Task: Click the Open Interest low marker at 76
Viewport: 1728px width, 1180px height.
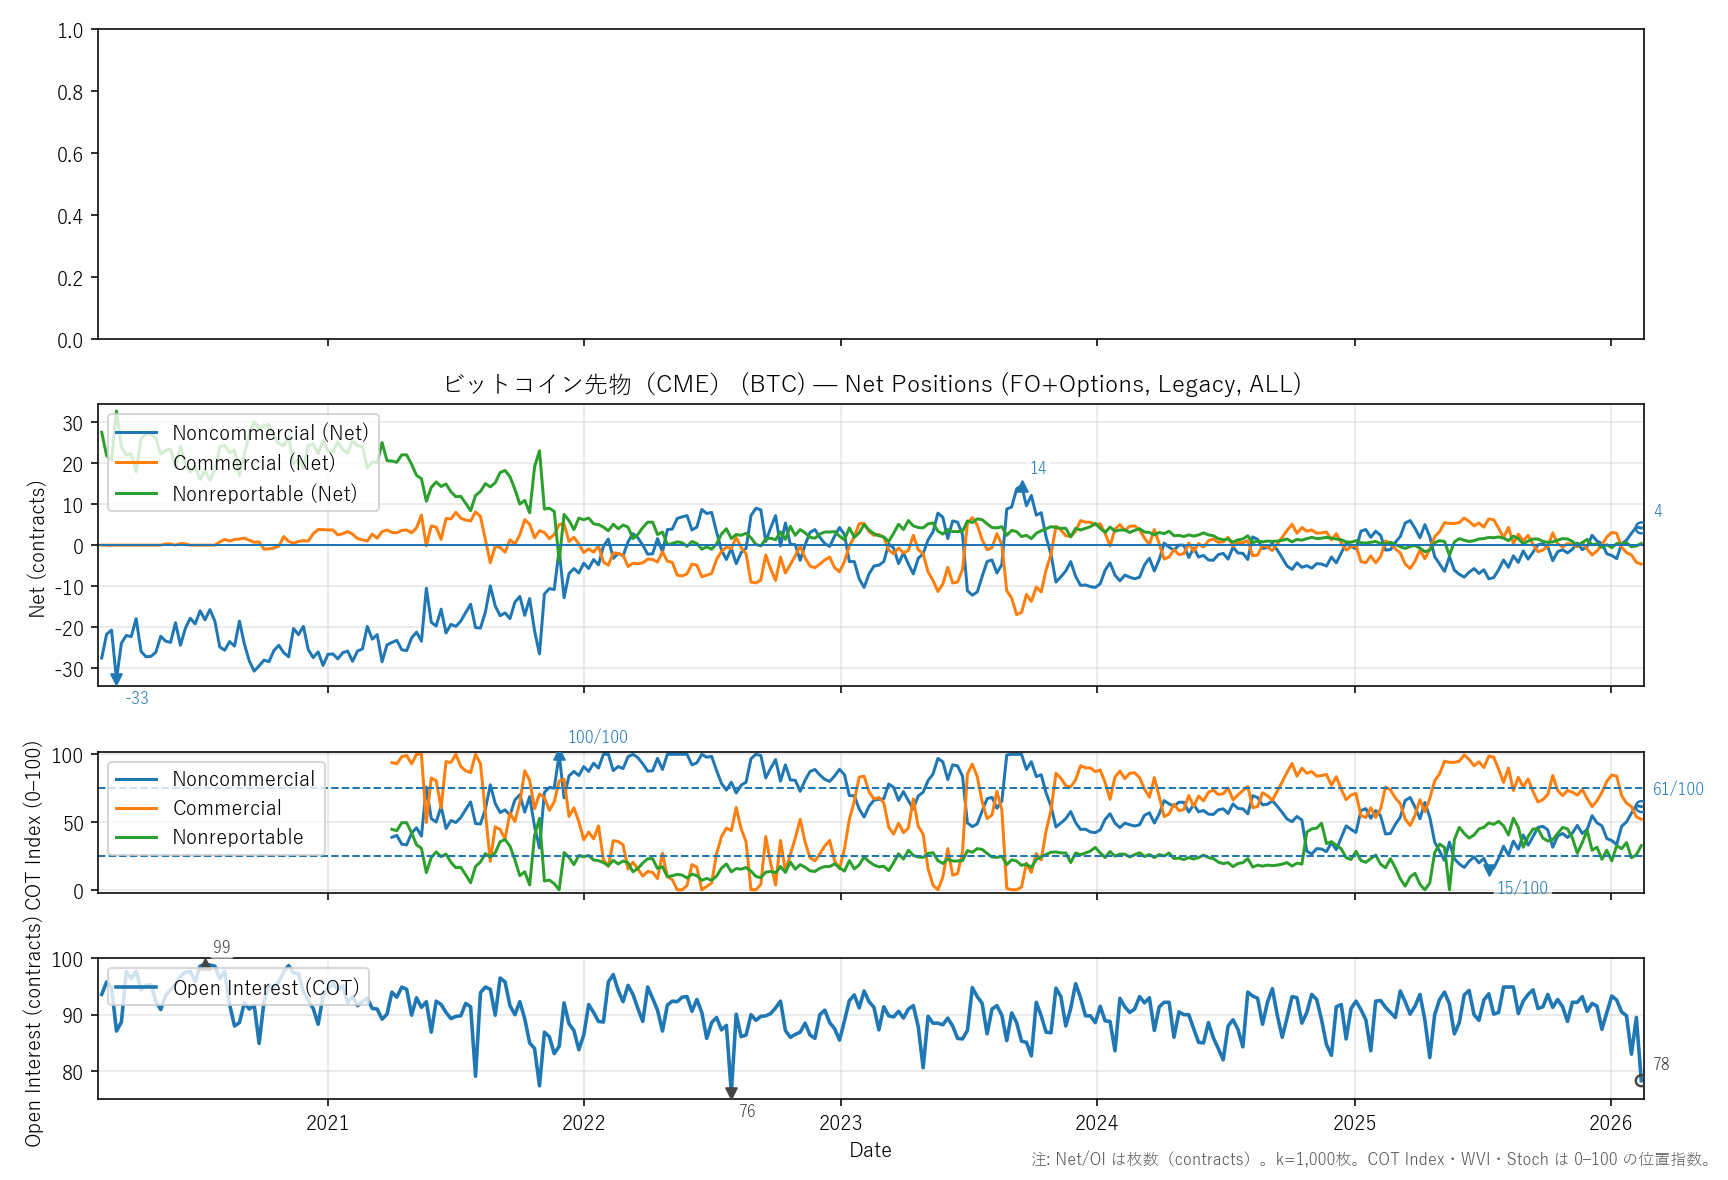Action: tap(731, 1093)
